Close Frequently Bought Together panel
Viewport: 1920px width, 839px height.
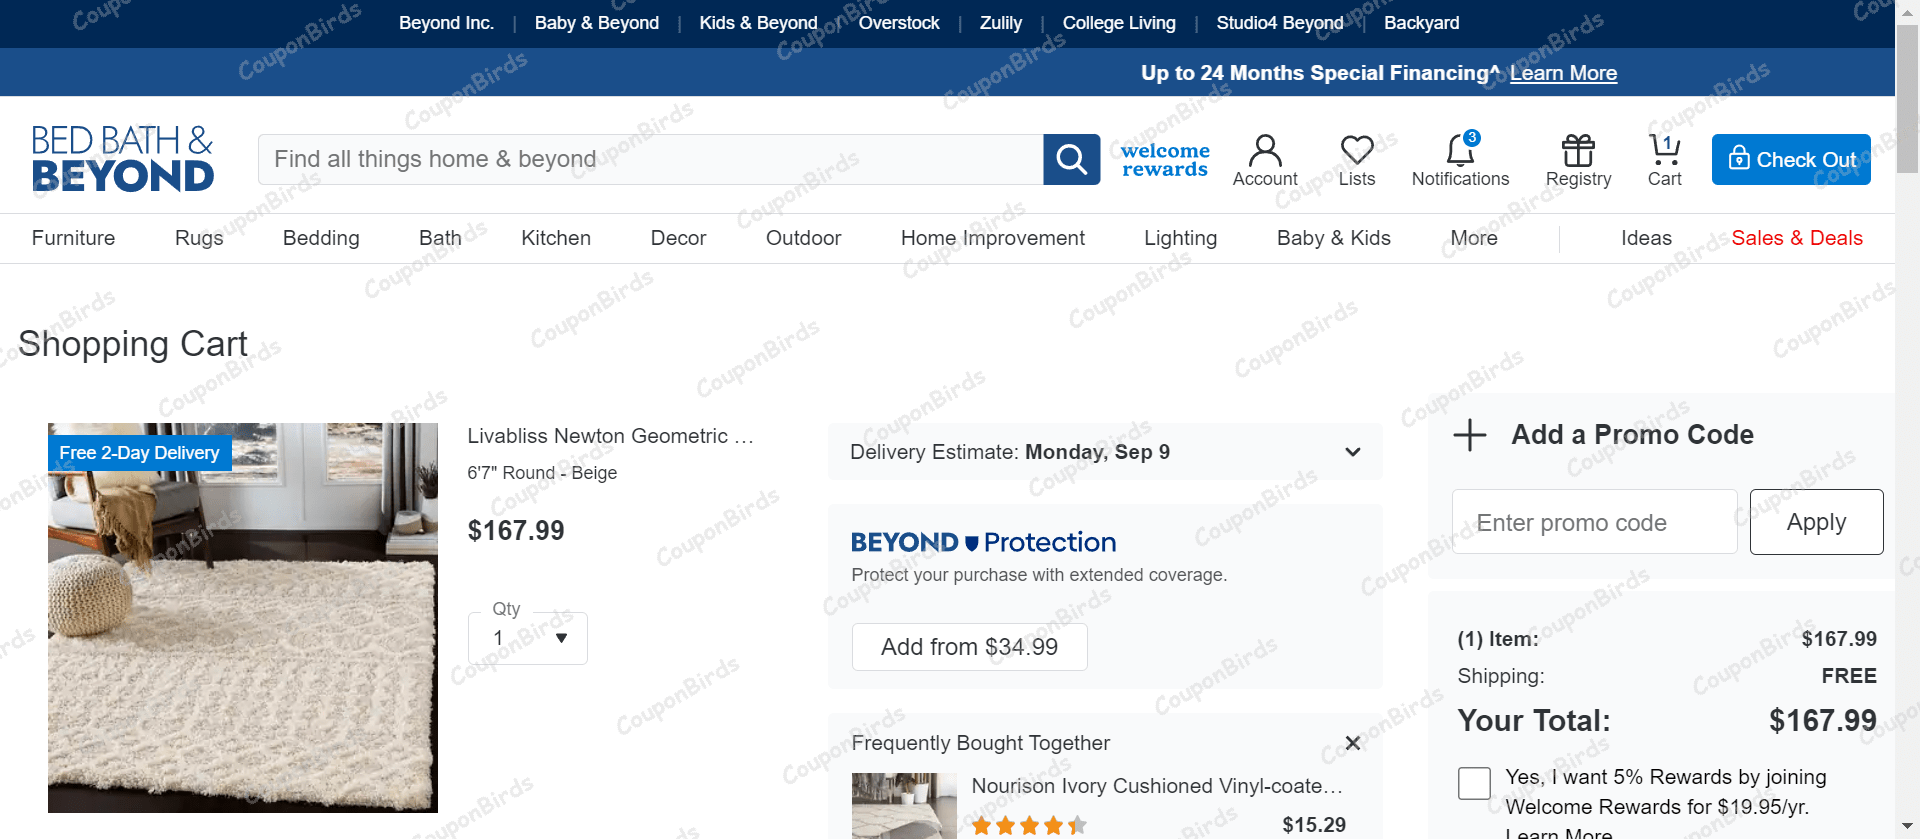click(x=1352, y=743)
